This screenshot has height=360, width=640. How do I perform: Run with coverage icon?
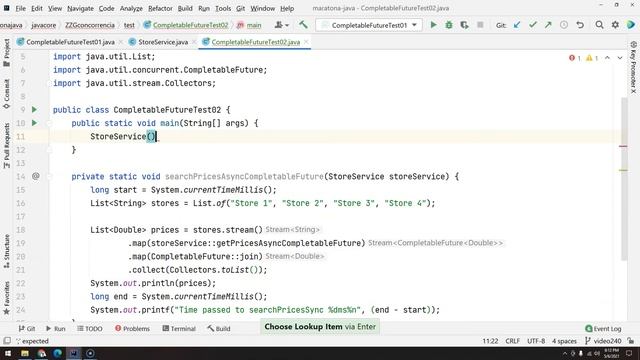click(464, 25)
